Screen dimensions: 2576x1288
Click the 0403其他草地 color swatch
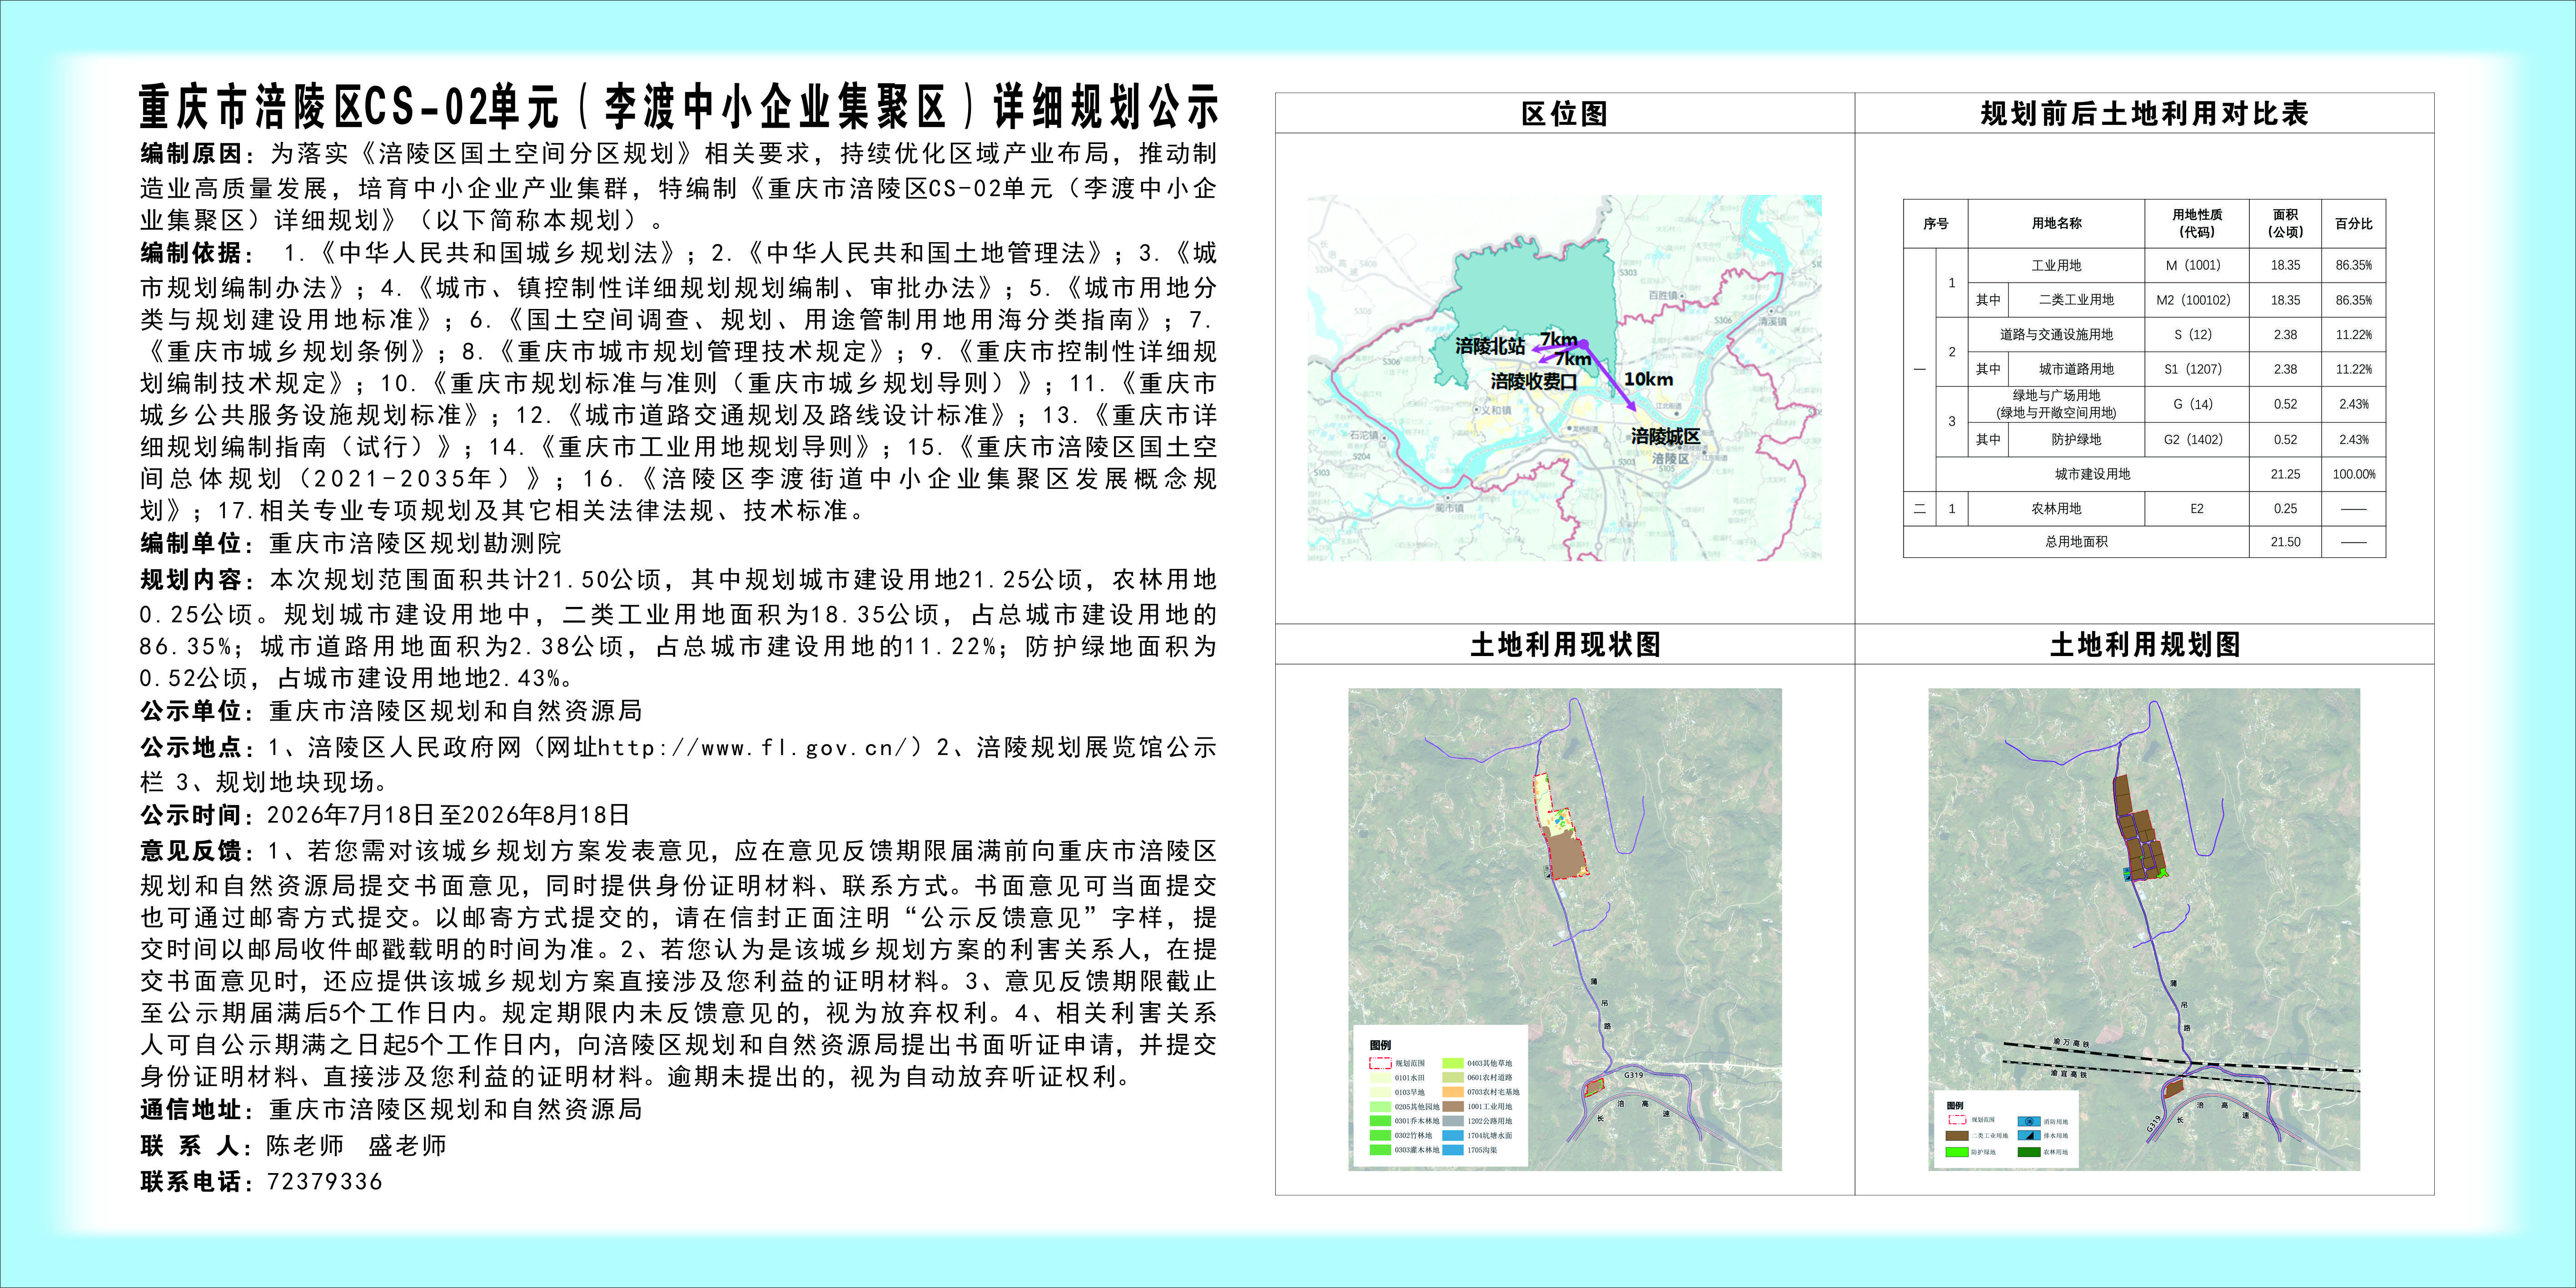pyautogui.click(x=1453, y=1063)
